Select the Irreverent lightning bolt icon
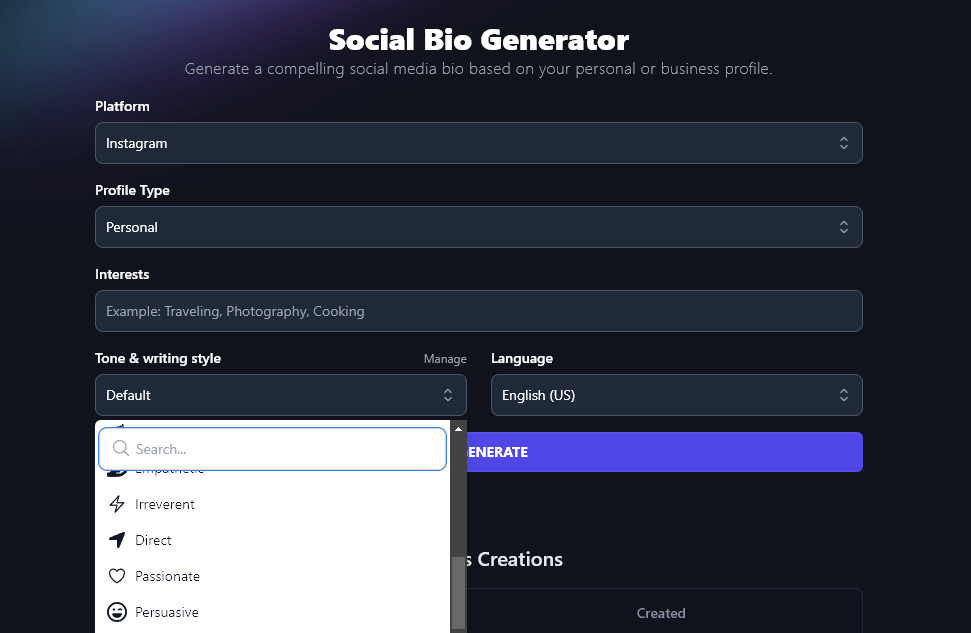This screenshot has width=971, height=633. pos(117,504)
